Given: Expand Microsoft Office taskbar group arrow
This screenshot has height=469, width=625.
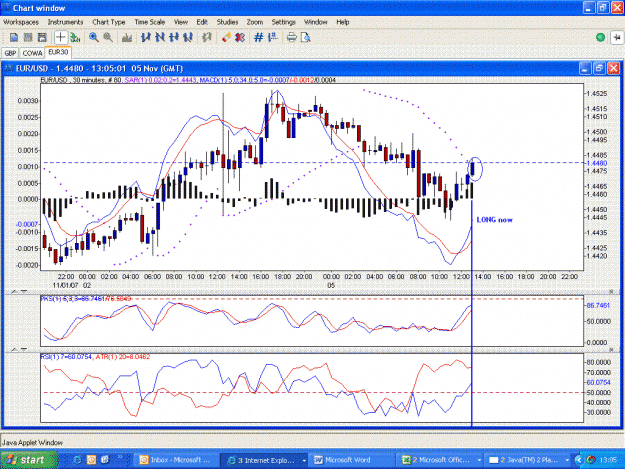Looking at the screenshot, I should coord(479,461).
